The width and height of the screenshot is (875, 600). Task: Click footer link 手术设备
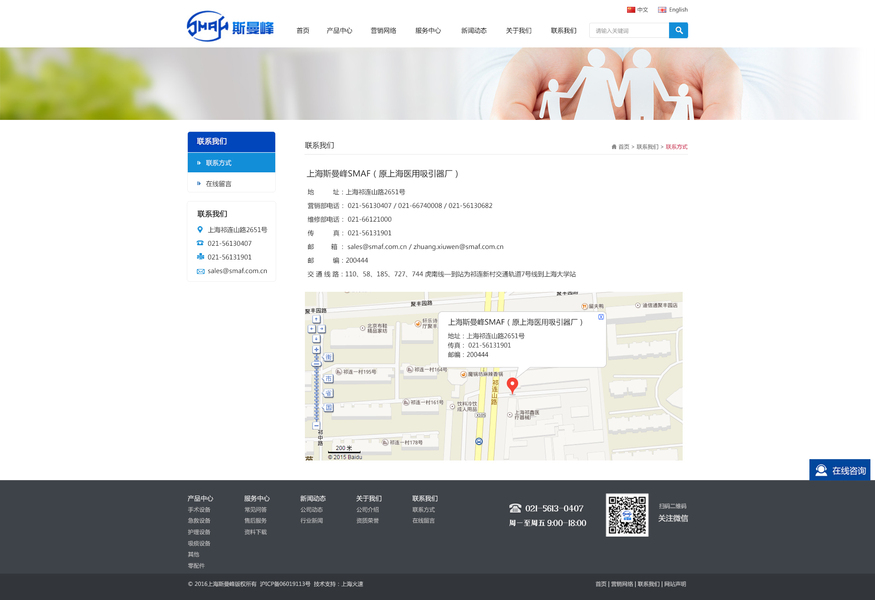[x=199, y=510]
